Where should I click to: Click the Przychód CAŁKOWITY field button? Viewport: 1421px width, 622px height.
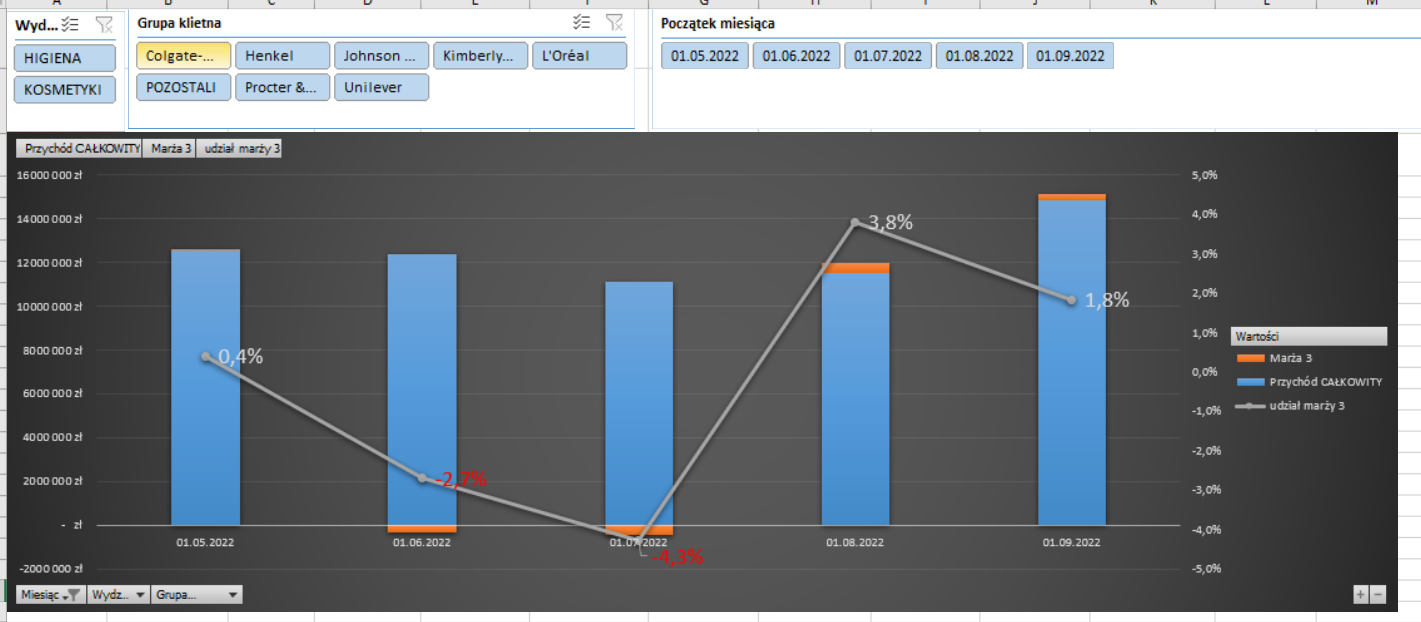tap(79, 149)
